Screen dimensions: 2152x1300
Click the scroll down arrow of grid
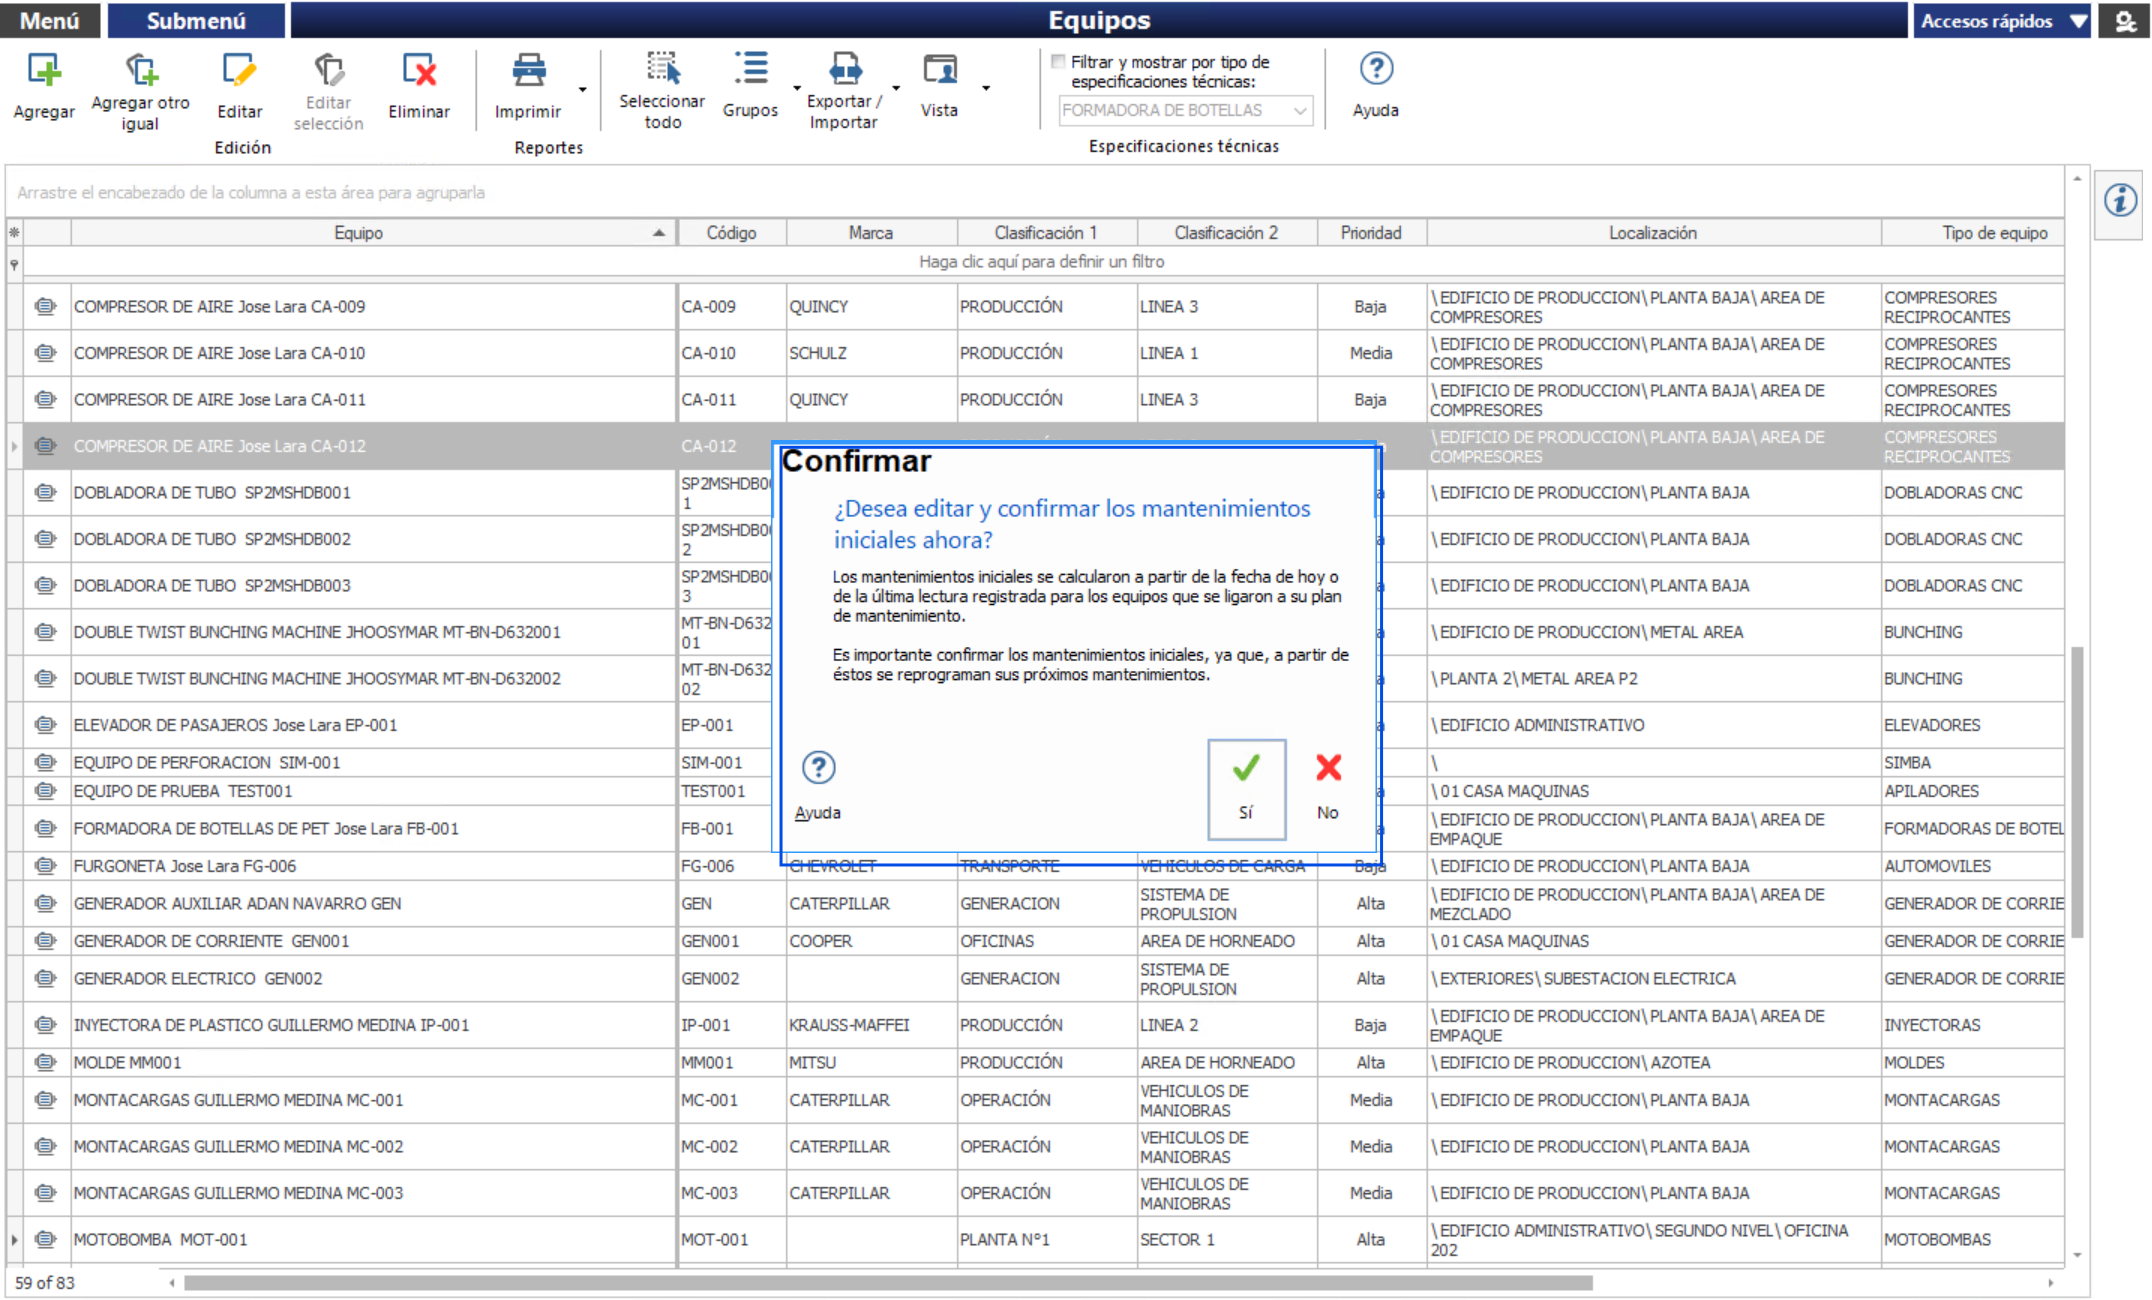[x=2077, y=1255]
